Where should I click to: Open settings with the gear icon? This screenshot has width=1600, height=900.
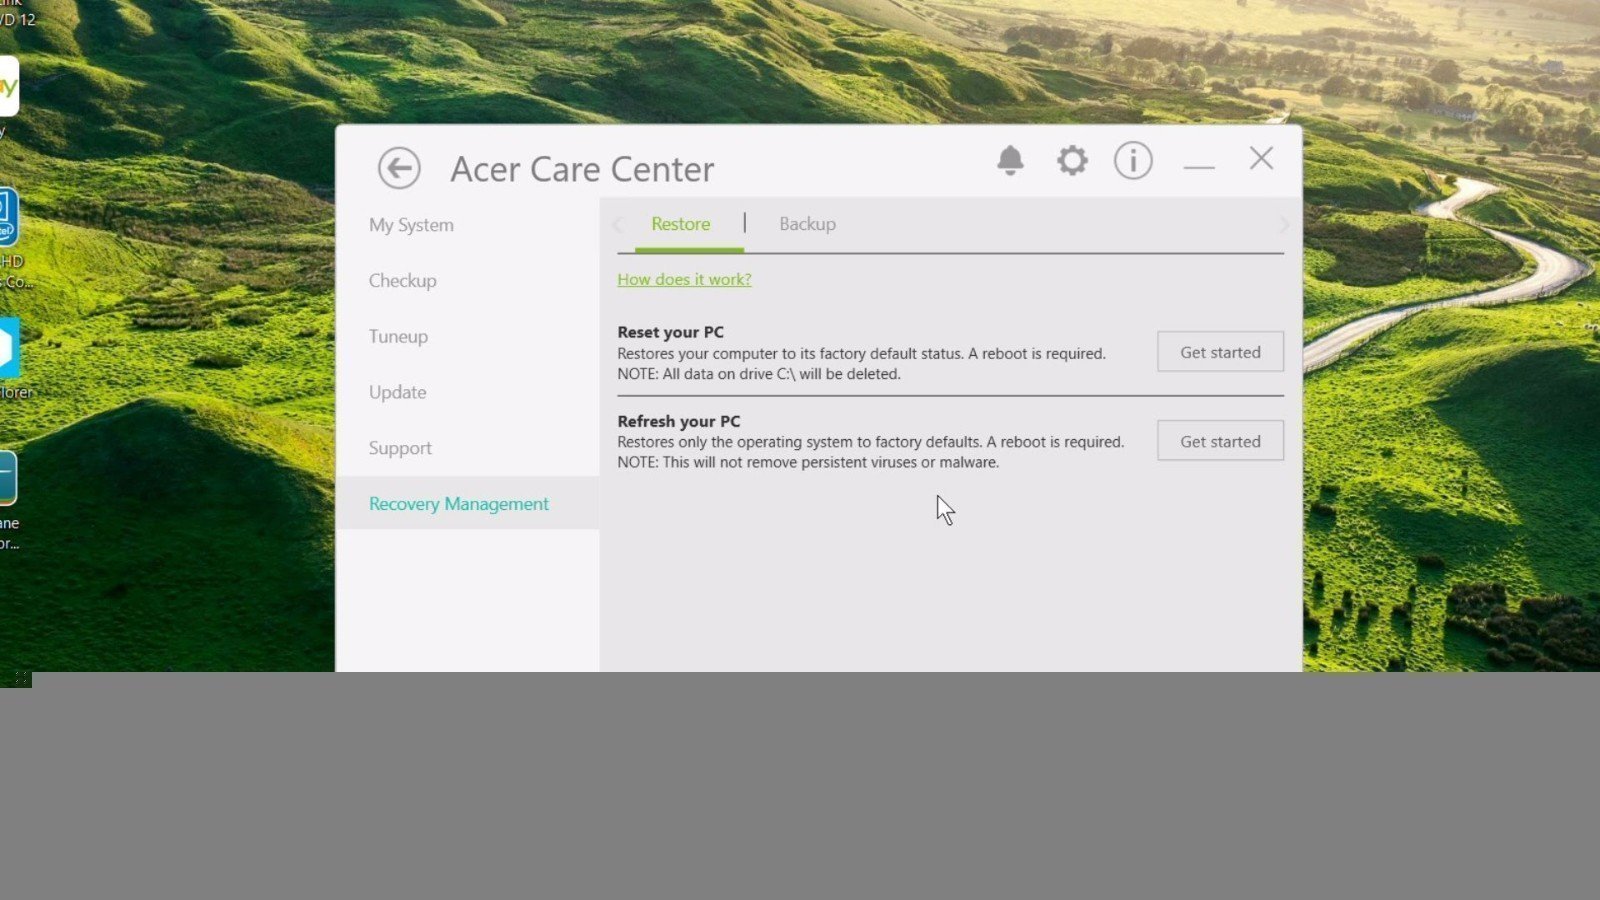1072,160
